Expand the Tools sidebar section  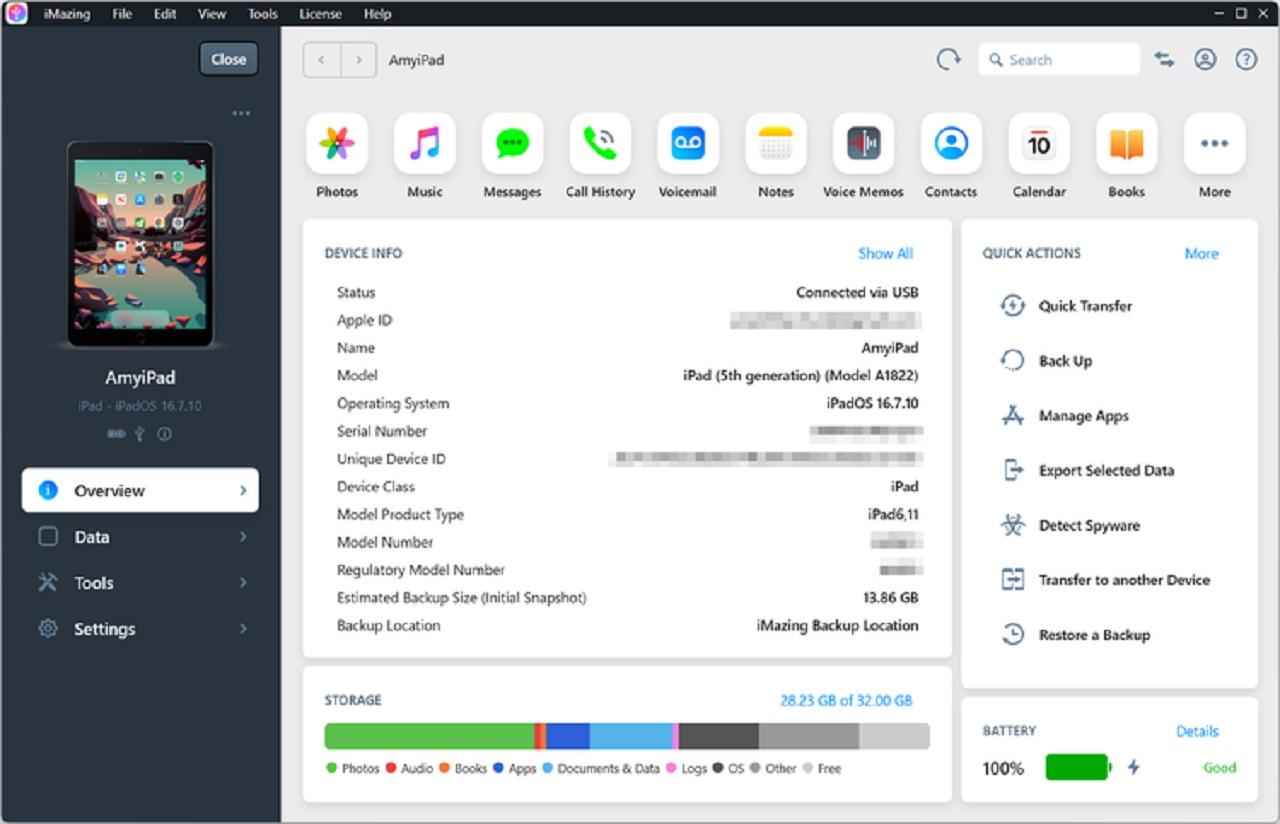(x=140, y=583)
